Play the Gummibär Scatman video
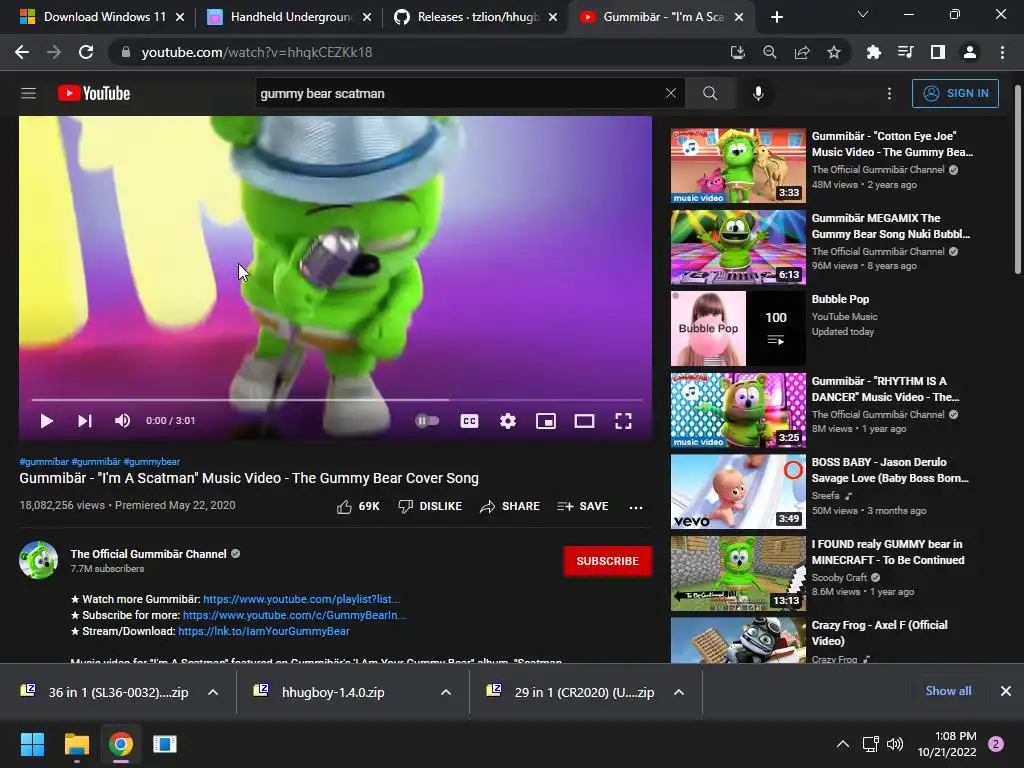 pyautogui.click(x=46, y=421)
